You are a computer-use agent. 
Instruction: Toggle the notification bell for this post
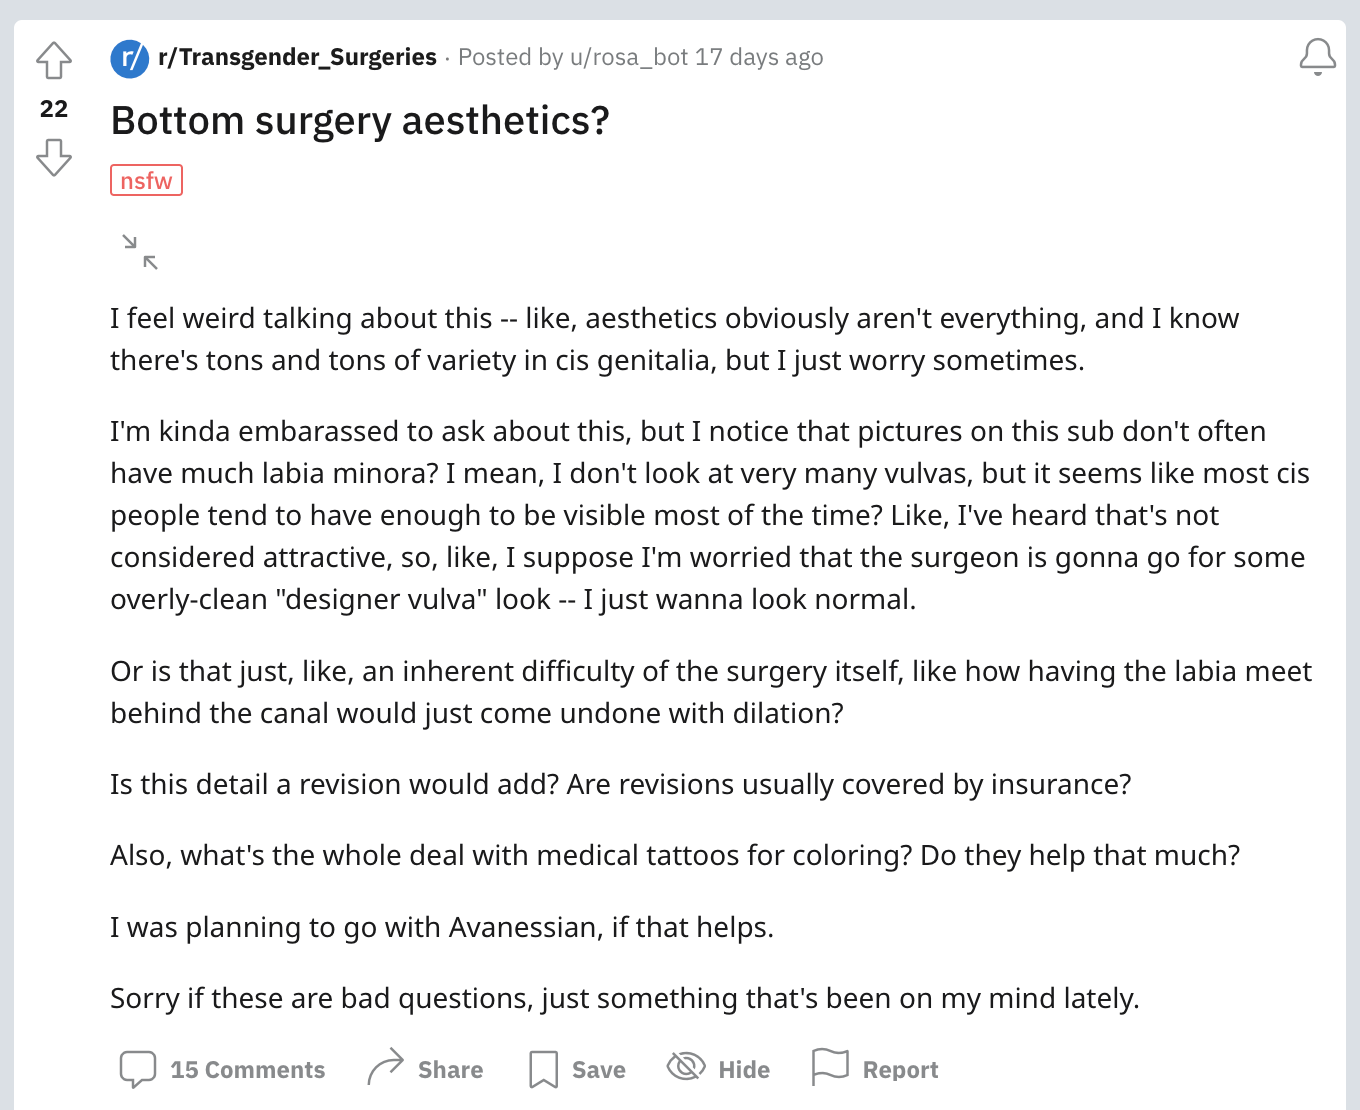(x=1317, y=58)
